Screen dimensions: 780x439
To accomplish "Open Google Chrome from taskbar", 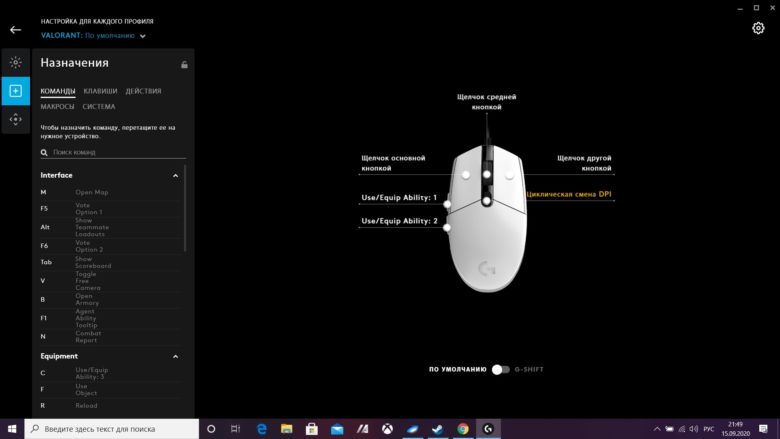I will 463,429.
